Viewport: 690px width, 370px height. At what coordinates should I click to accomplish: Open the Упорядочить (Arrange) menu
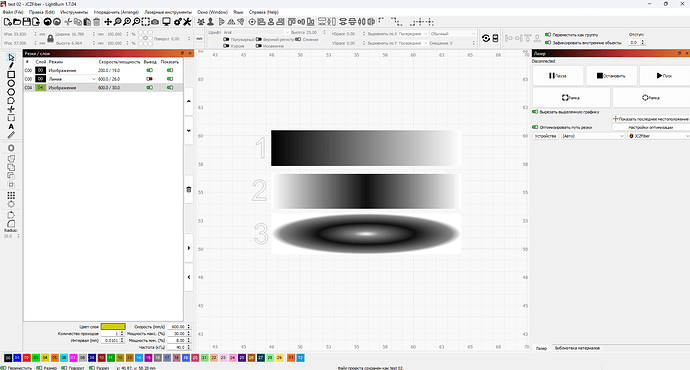click(x=116, y=12)
